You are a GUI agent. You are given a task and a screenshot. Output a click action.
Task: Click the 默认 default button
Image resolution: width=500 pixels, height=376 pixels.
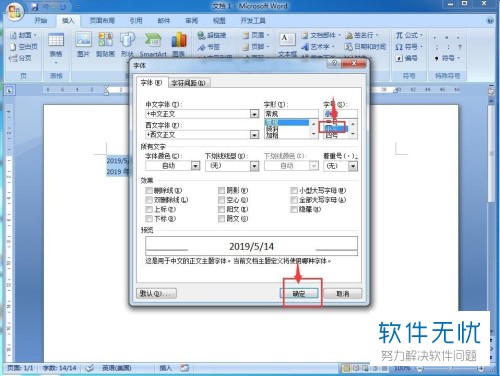156,293
